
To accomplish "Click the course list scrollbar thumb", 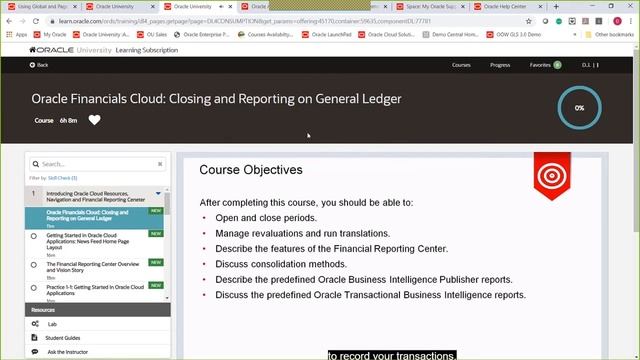I will click(x=167, y=204).
